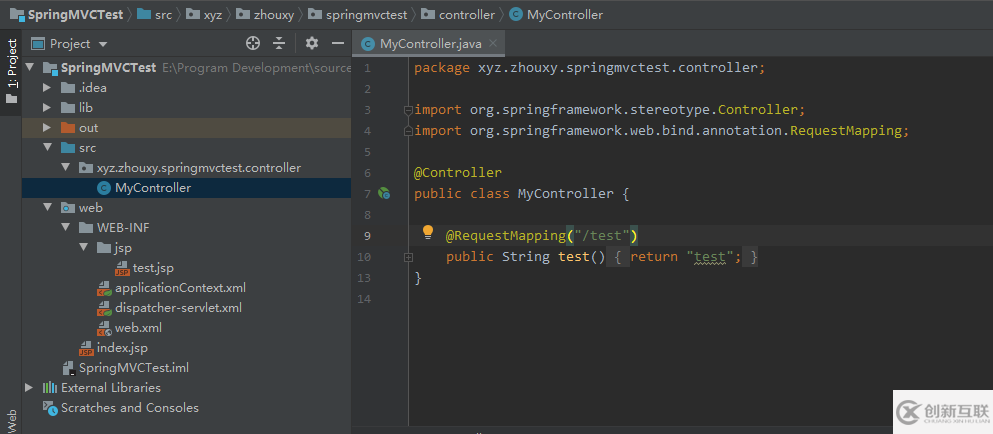Select dispatcher-servlet.xml in tree
This screenshot has height=434, width=993.
pyautogui.click(x=178, y=308)
